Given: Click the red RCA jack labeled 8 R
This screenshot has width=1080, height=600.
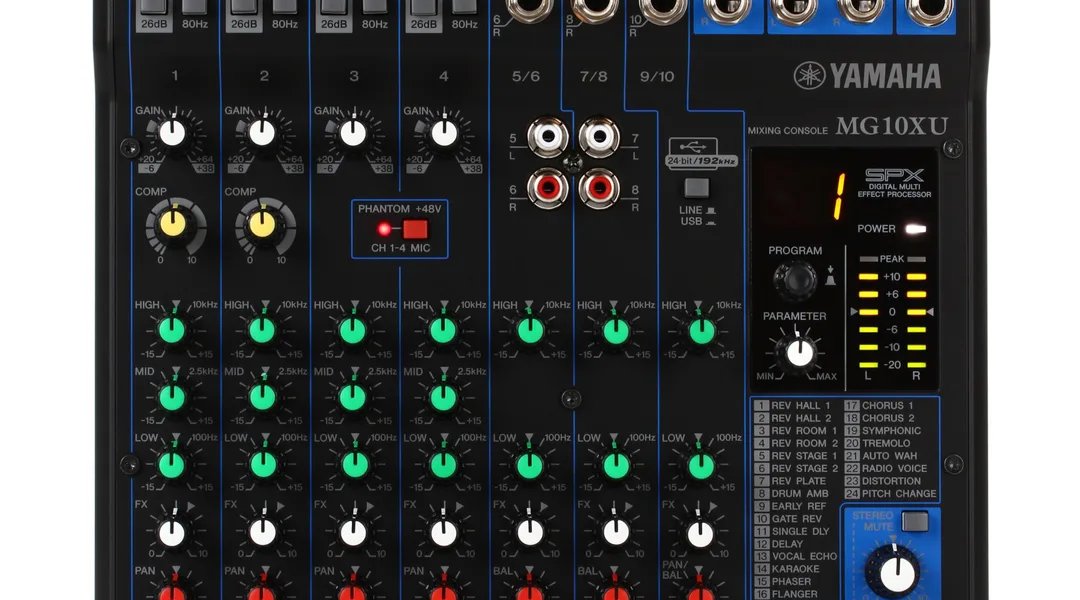Looking at the screenshot, I should coord(598,185).
